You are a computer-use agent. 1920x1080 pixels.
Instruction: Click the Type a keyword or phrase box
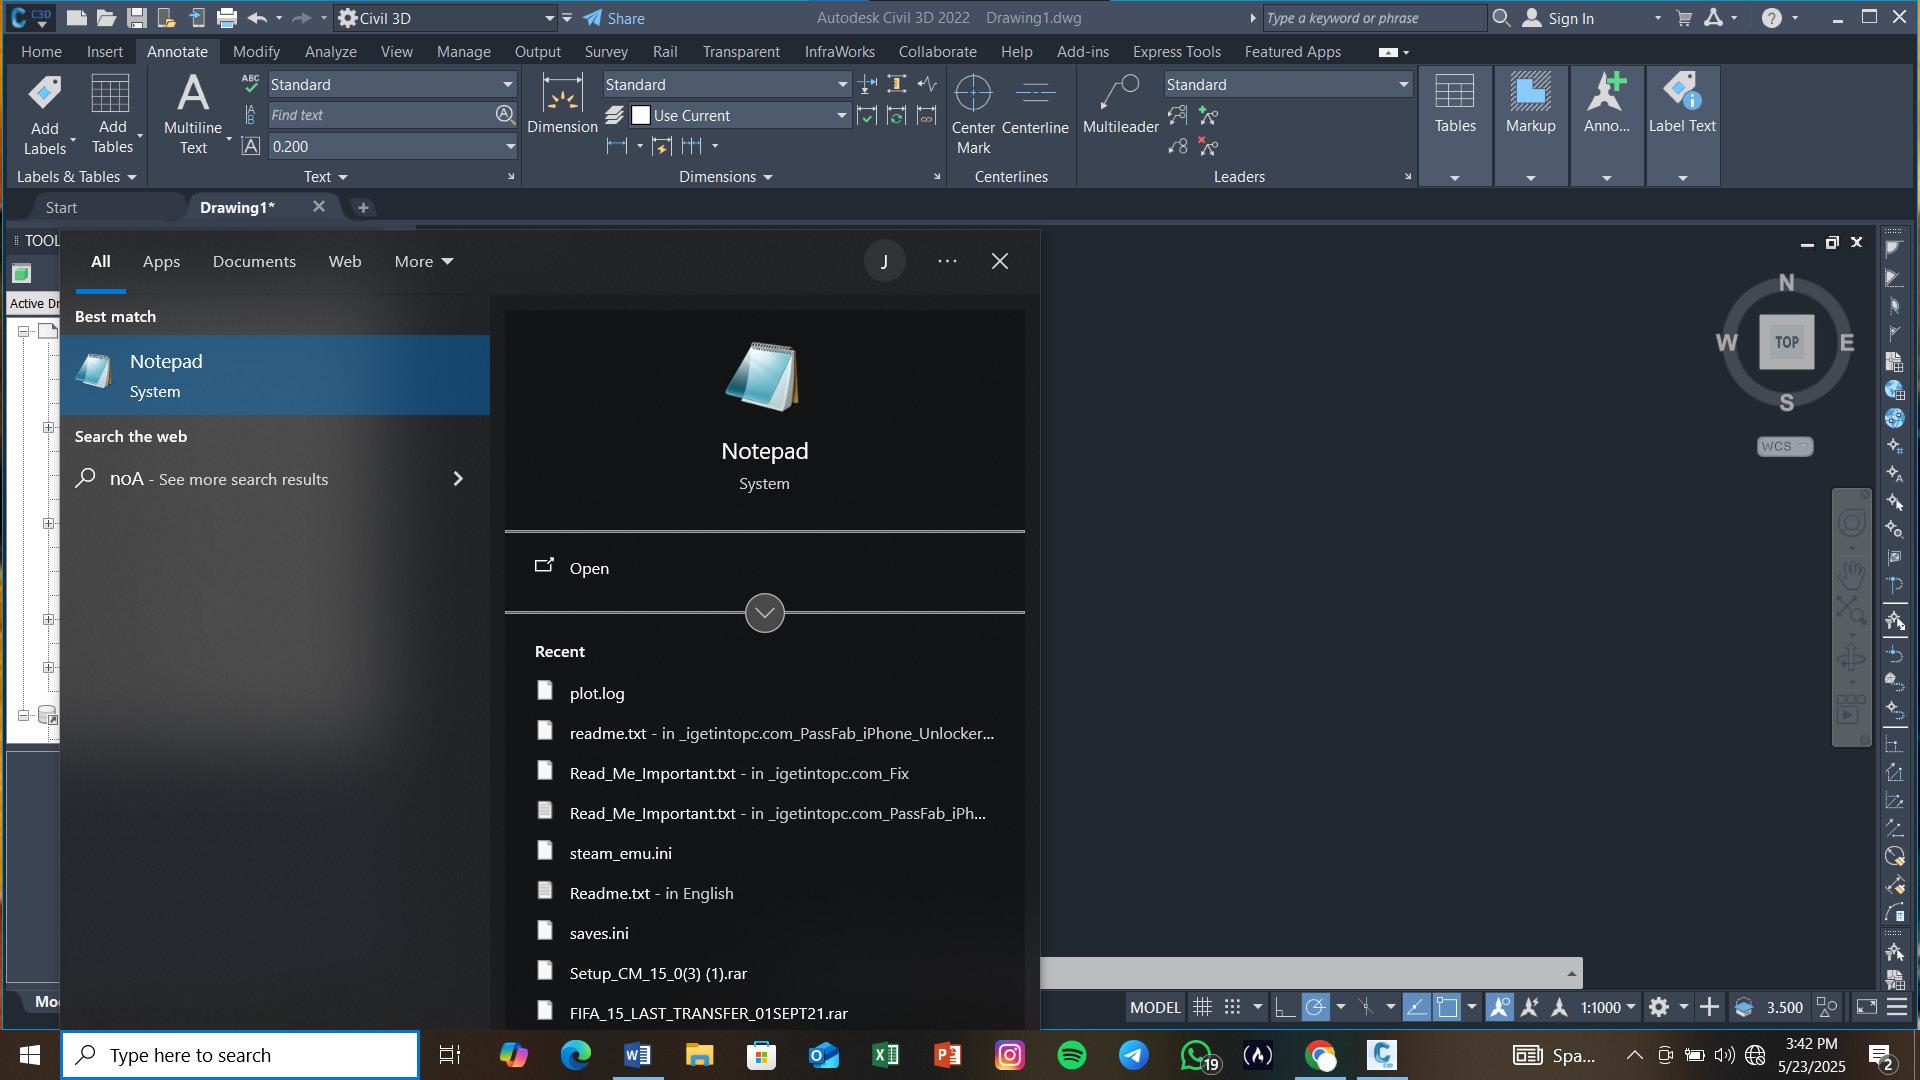tap(1373, 18)
